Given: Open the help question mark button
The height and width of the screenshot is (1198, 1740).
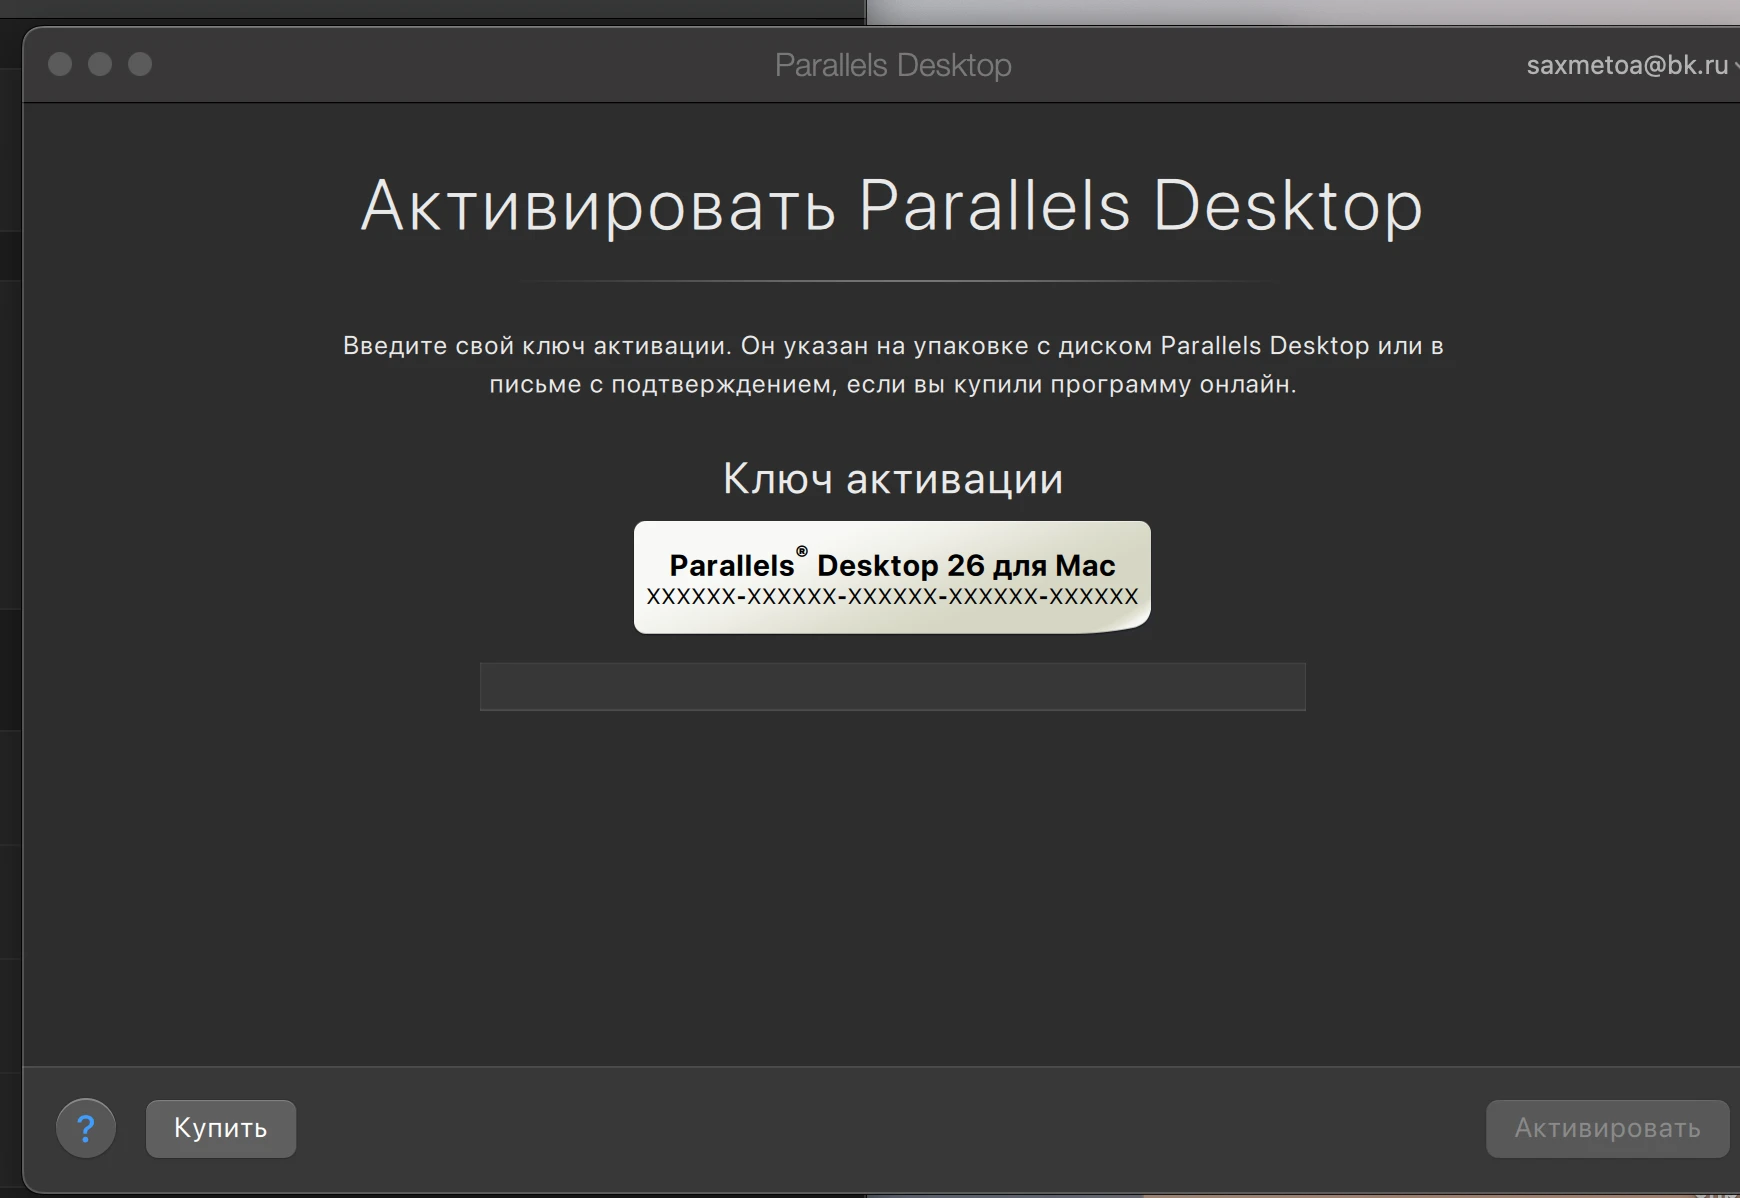Looking at the screenshot, I should tap(86, 1129).
